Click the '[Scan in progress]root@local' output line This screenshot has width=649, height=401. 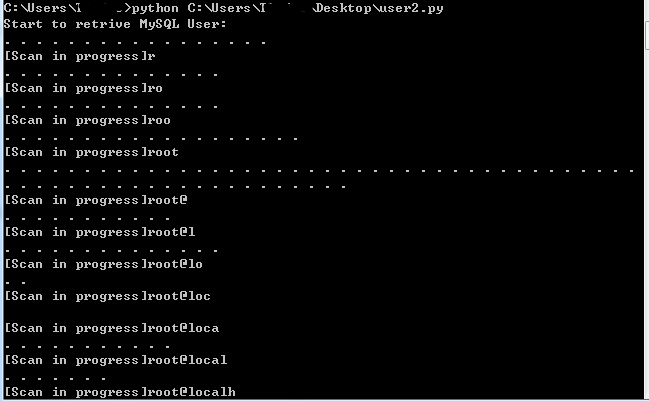(x=115, y=360)
